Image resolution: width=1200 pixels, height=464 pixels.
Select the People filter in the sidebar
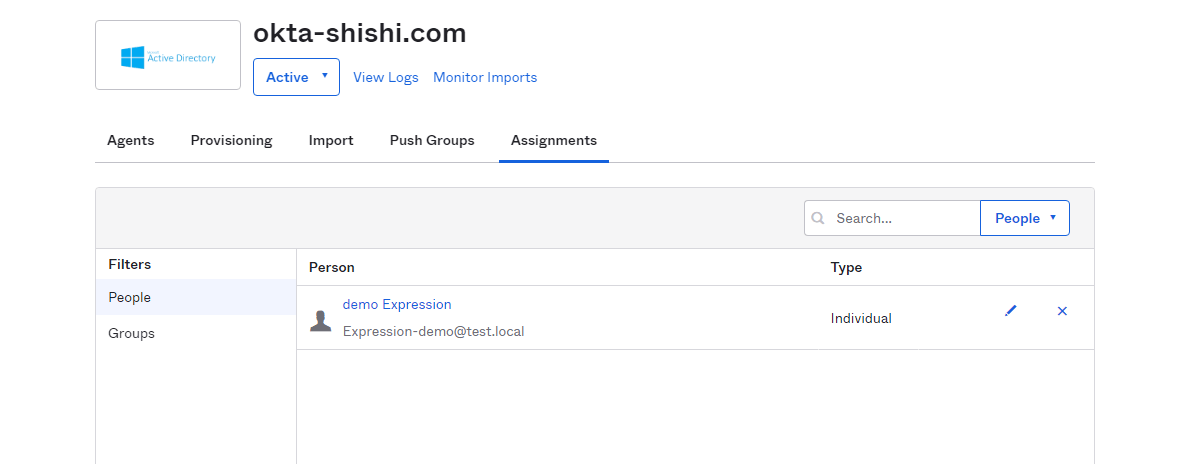(x=196, y=297)
